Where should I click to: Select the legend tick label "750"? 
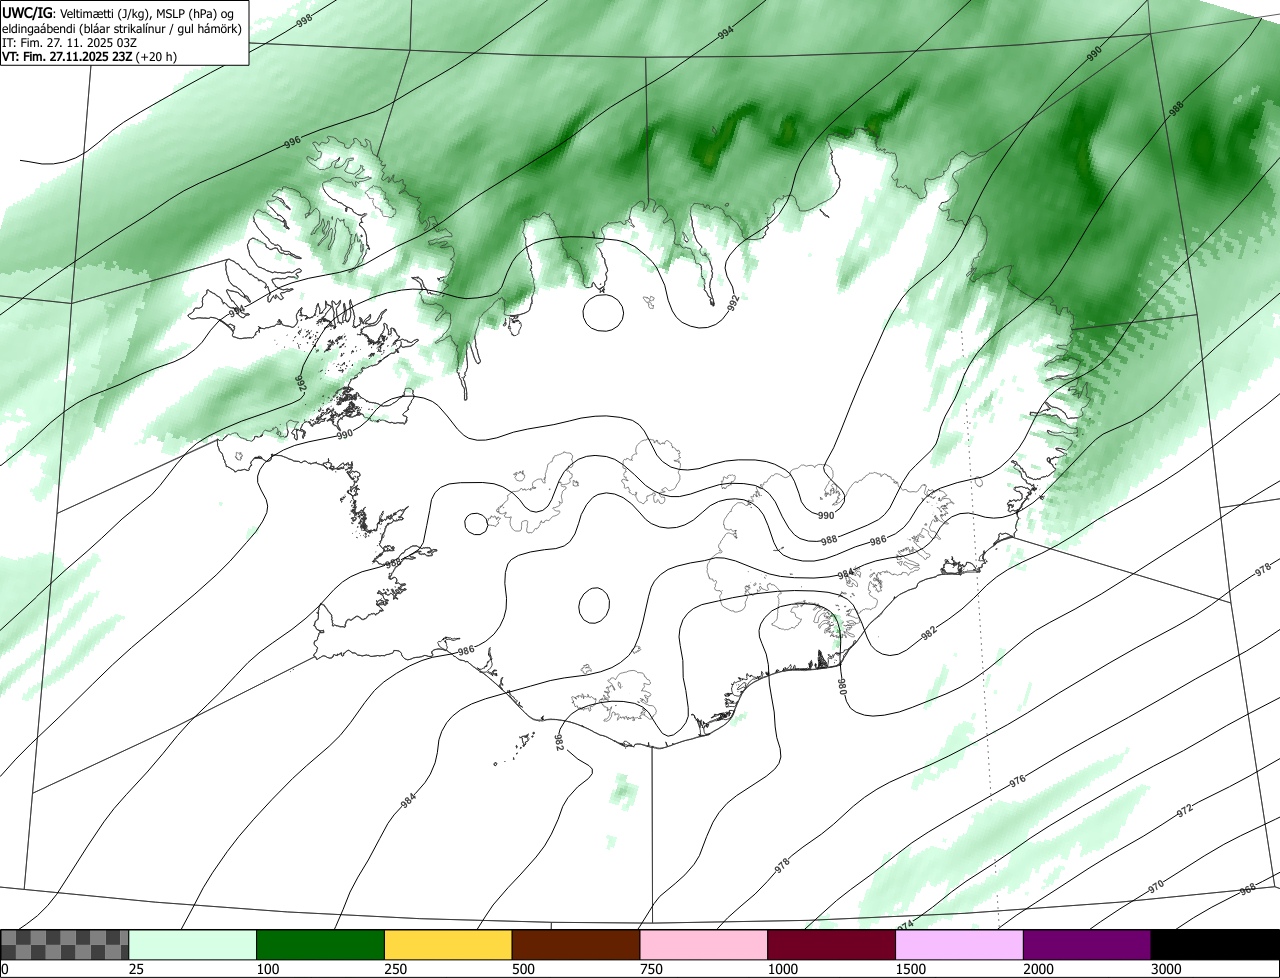652,969
